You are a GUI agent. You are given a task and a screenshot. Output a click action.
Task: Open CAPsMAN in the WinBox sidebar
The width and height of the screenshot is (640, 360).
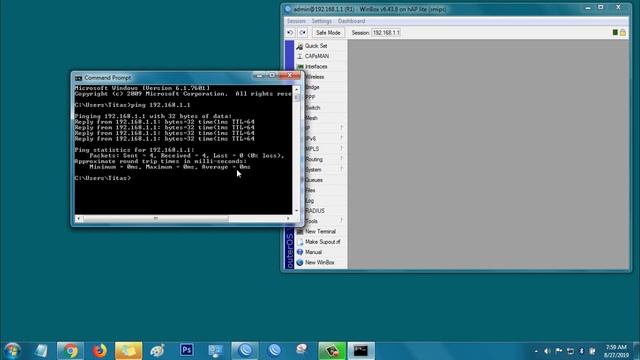pos(317,56)
